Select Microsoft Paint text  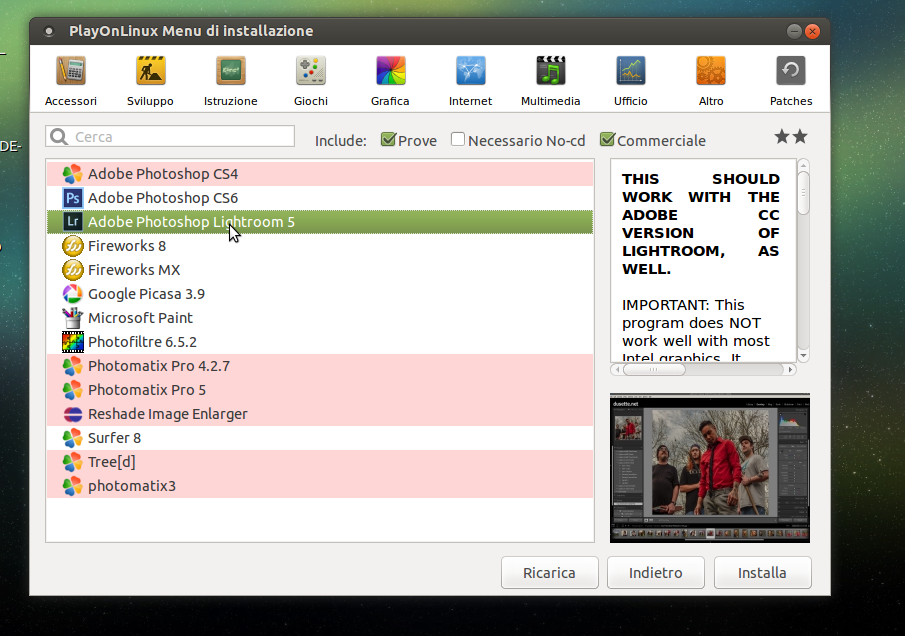(x=140, y=318)
